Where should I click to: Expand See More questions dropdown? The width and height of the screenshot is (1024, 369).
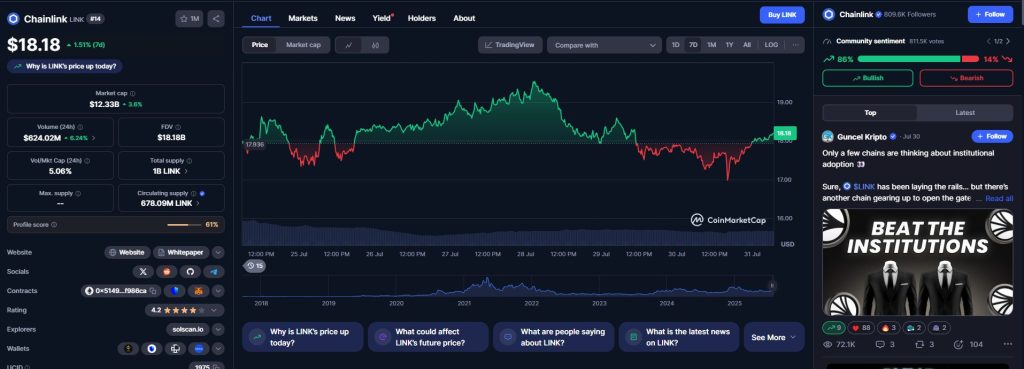click(774, 337)
